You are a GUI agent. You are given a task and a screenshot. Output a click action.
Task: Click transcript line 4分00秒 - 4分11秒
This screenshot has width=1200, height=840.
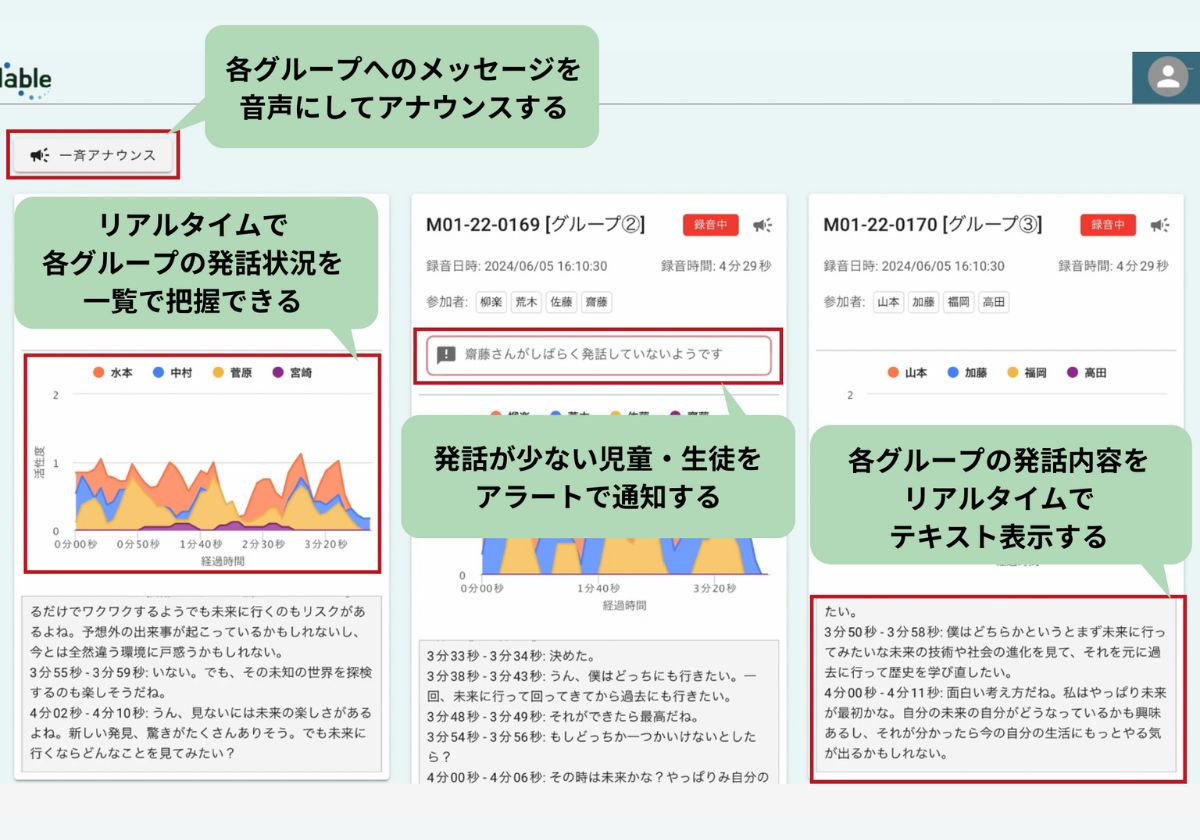coord(995,722)
